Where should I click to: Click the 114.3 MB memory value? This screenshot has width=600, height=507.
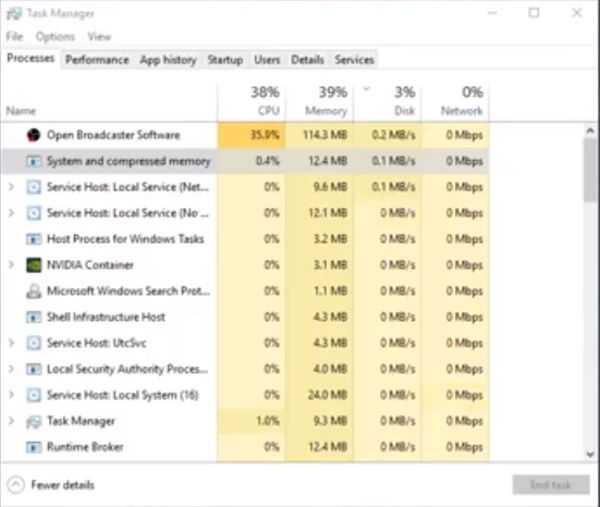point(325,135)
